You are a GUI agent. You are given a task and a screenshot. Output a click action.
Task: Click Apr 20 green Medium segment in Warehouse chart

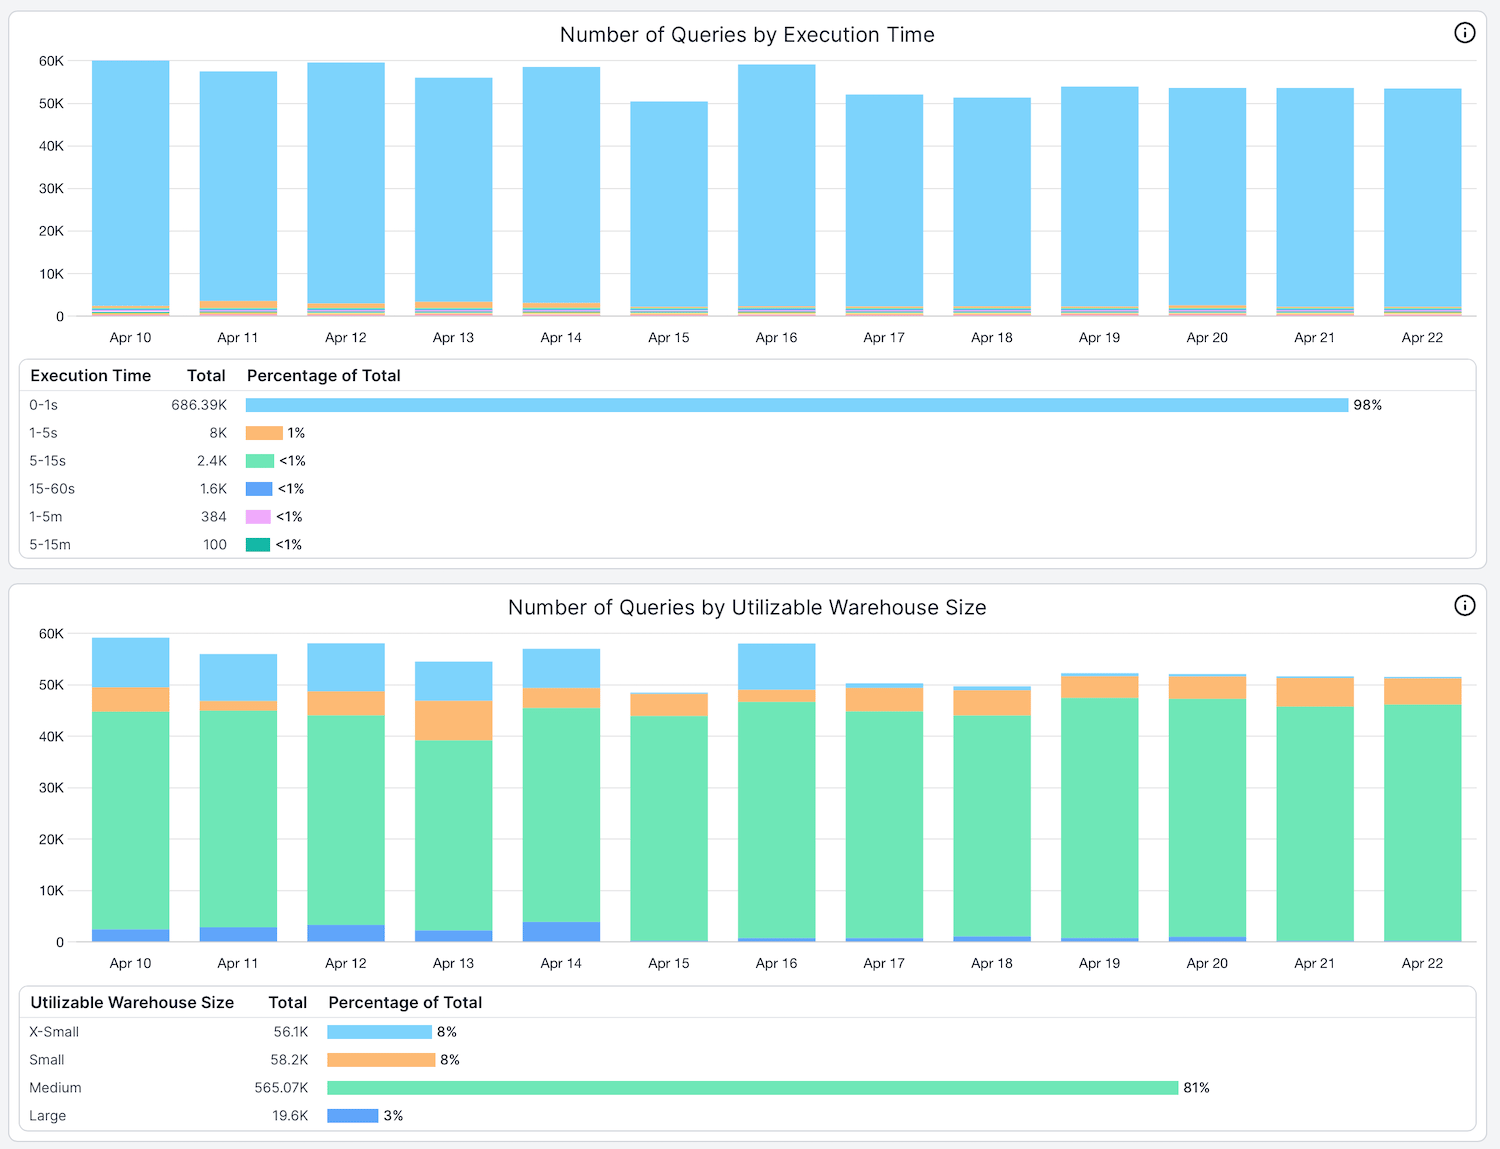(x=1207, y=818)
